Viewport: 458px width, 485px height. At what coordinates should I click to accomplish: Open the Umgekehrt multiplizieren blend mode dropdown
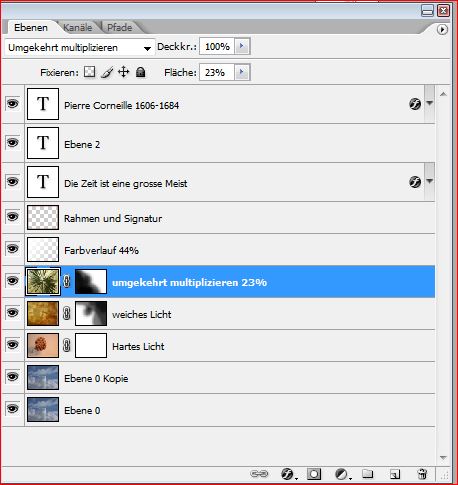(80, 47)
